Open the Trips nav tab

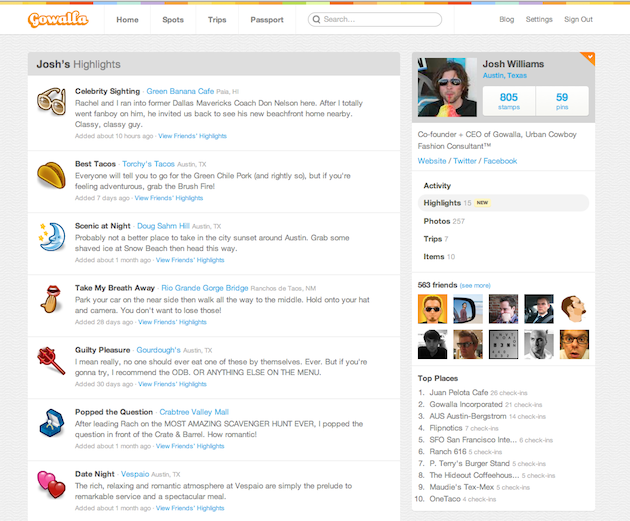click(217, 20)
